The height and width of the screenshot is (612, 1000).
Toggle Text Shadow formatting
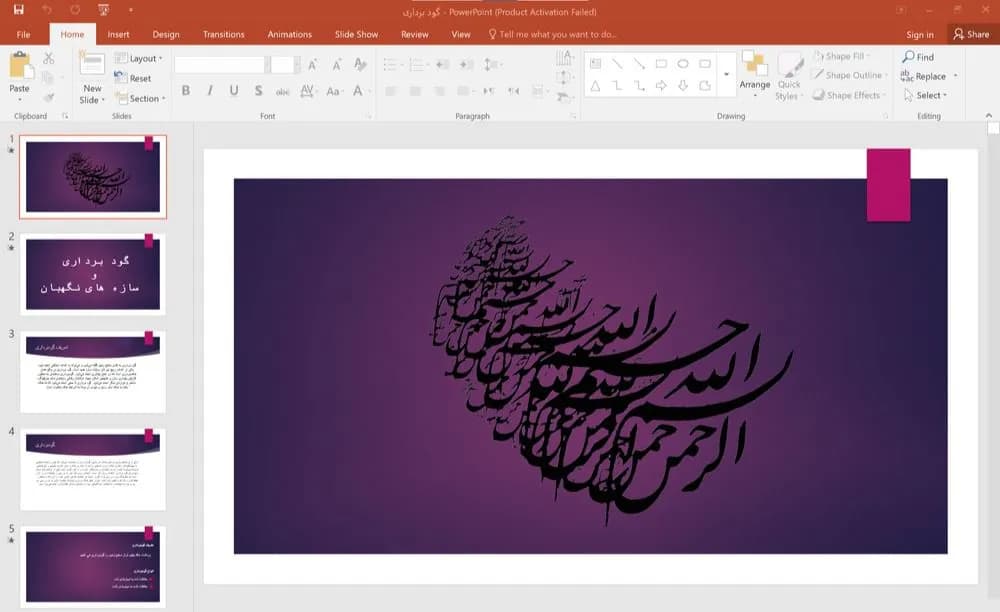coord(258,91)
